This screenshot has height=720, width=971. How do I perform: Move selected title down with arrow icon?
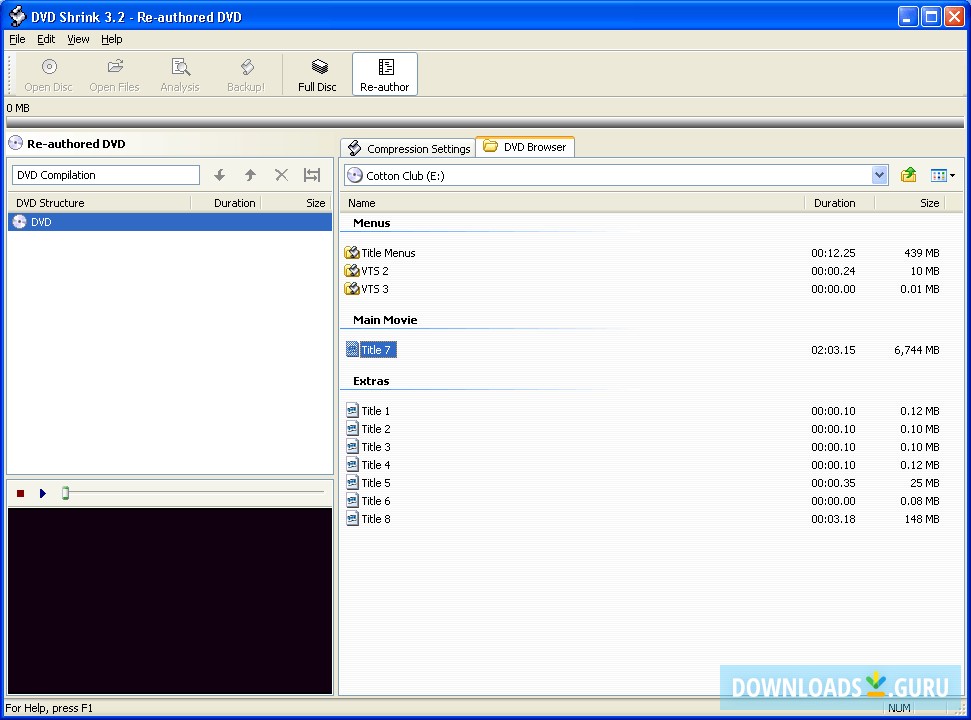[x=219, y=175]
